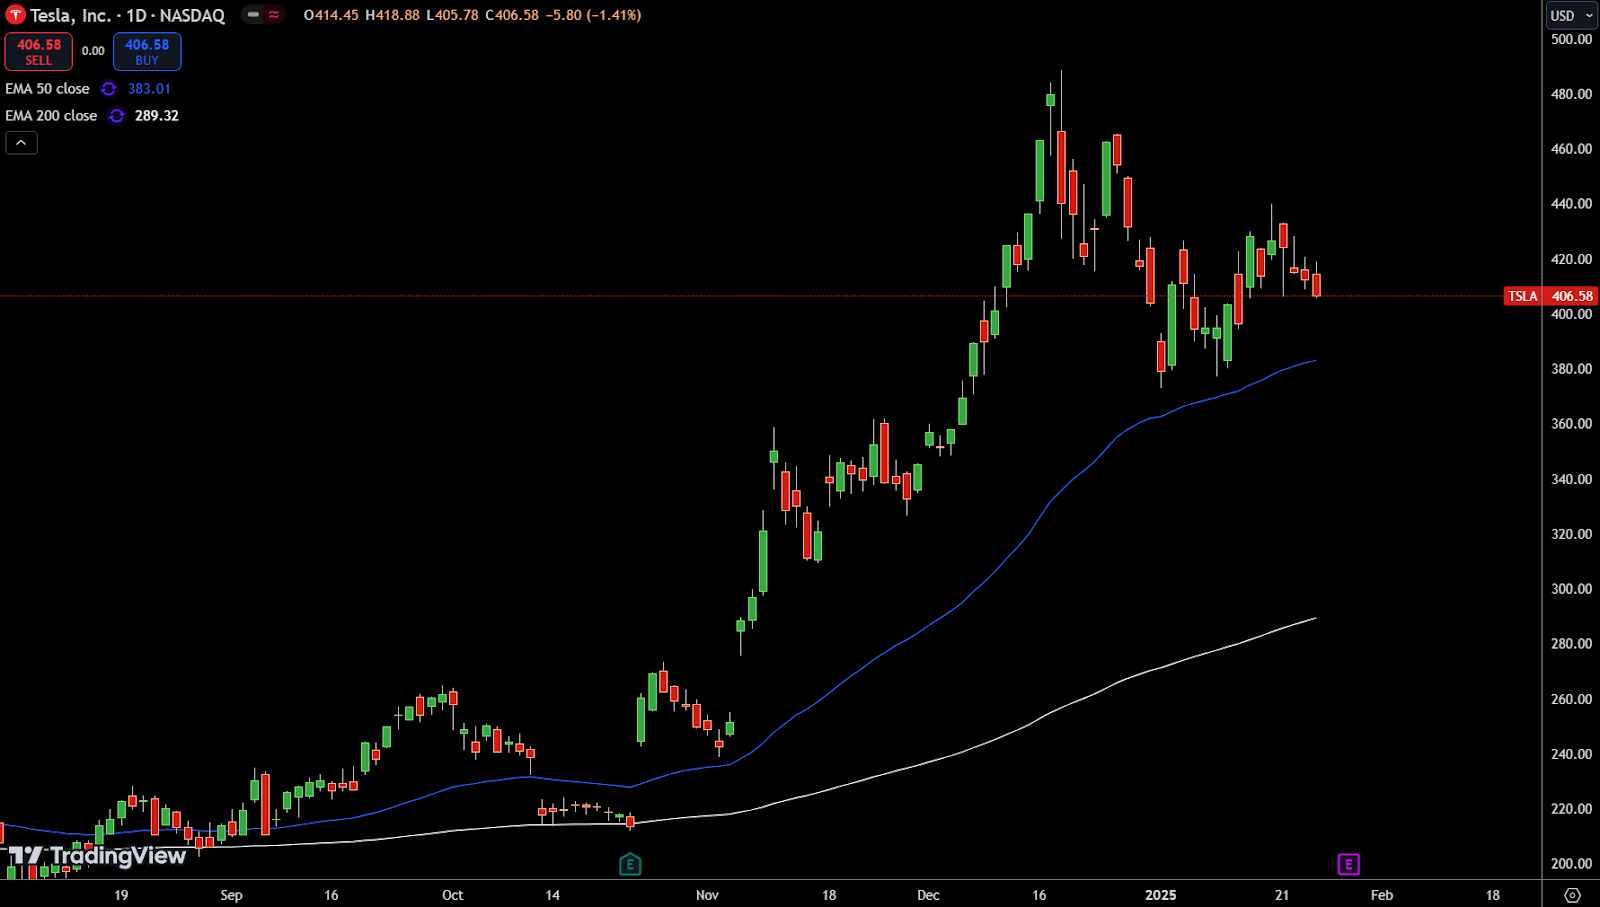Click the refresh icon beside EMA 50 close

coord(109,89)
